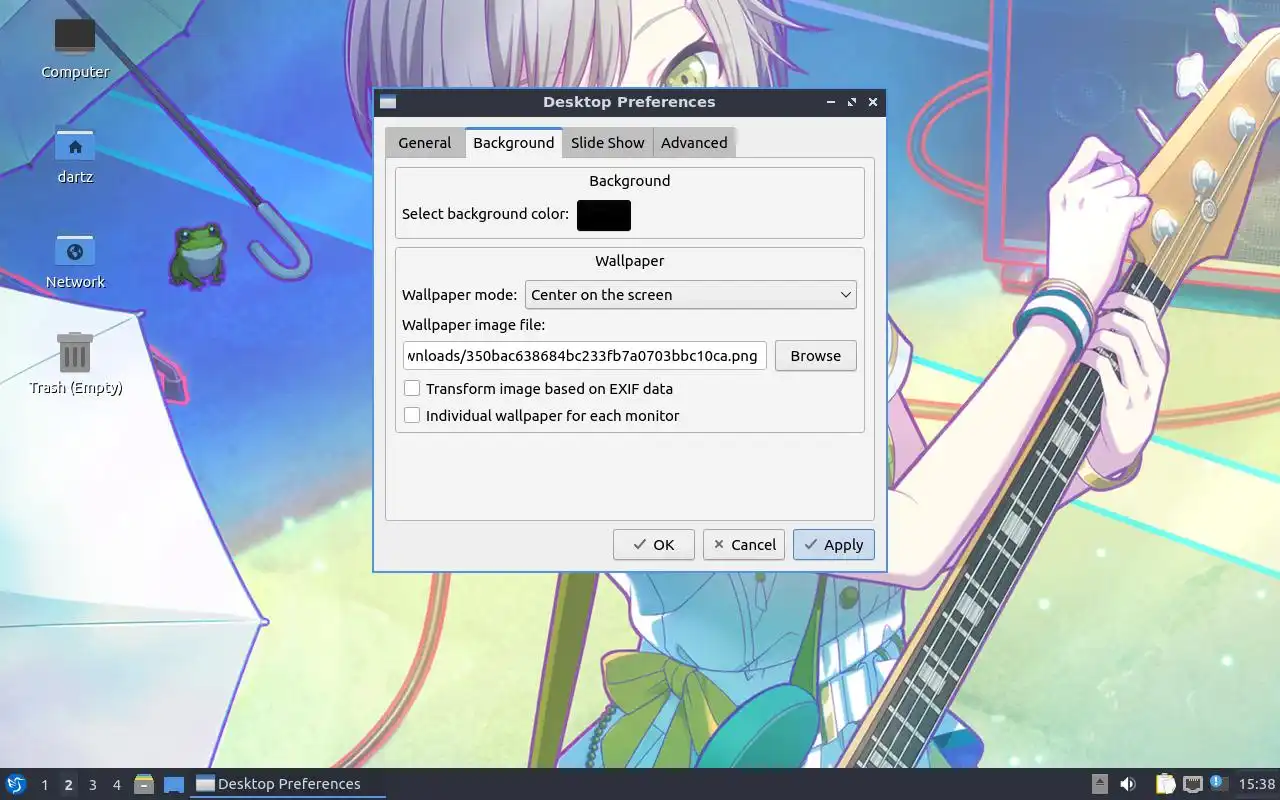Switch to workspace 1 in the pager
This screenshot has height=800, width=1280.
coord(45,785)
